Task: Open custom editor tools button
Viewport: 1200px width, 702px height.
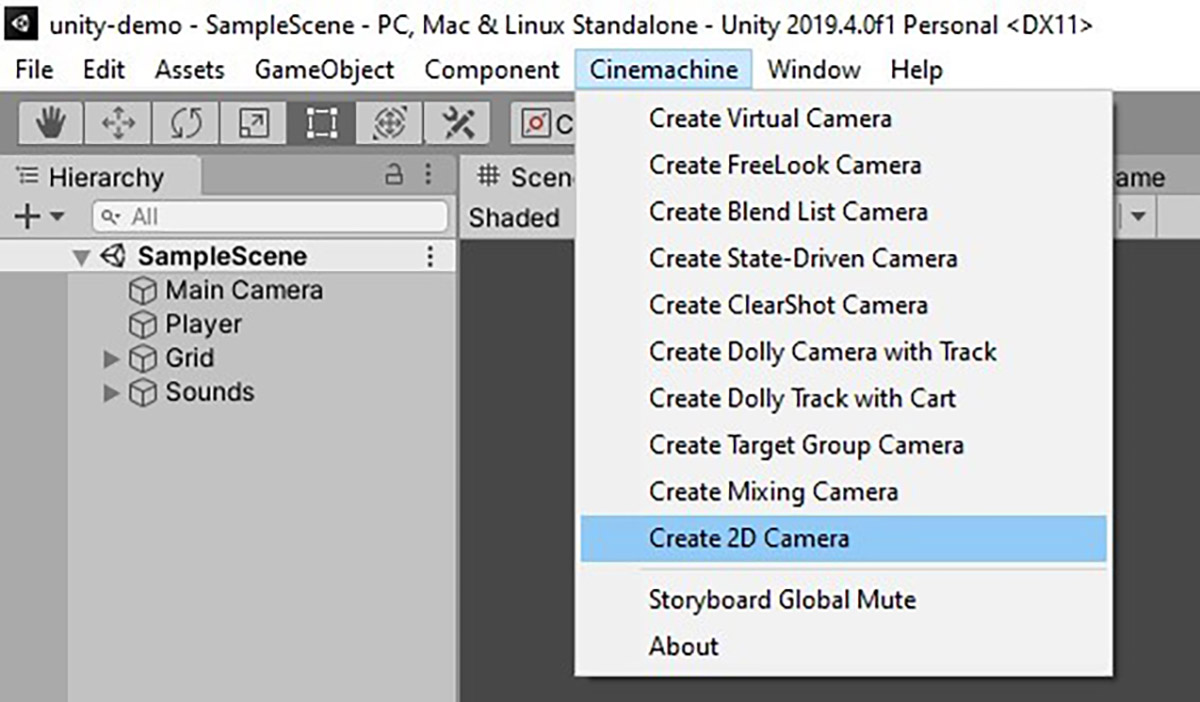Action: click(456, 124)
